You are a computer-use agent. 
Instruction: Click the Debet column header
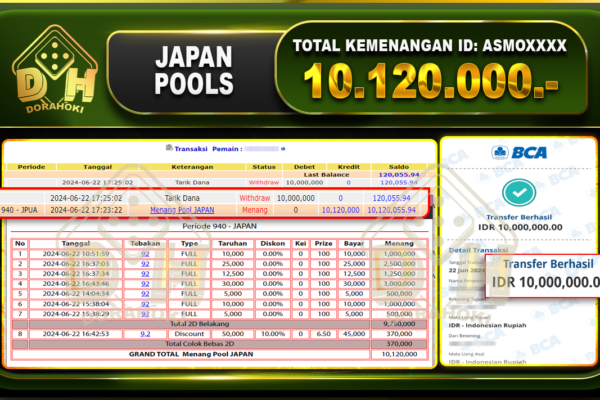[304, 167]
